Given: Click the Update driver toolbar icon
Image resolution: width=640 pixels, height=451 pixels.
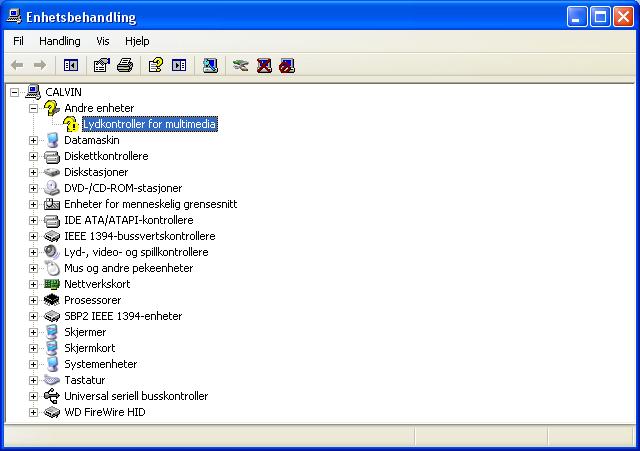Looking at the screenshot, I should (240, 65).
